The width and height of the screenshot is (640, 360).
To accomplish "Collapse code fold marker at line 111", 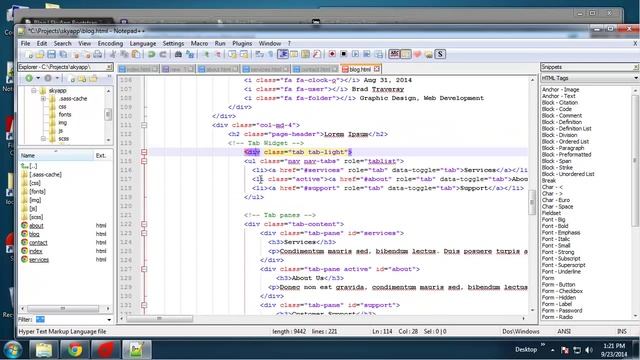I will 144,125.
